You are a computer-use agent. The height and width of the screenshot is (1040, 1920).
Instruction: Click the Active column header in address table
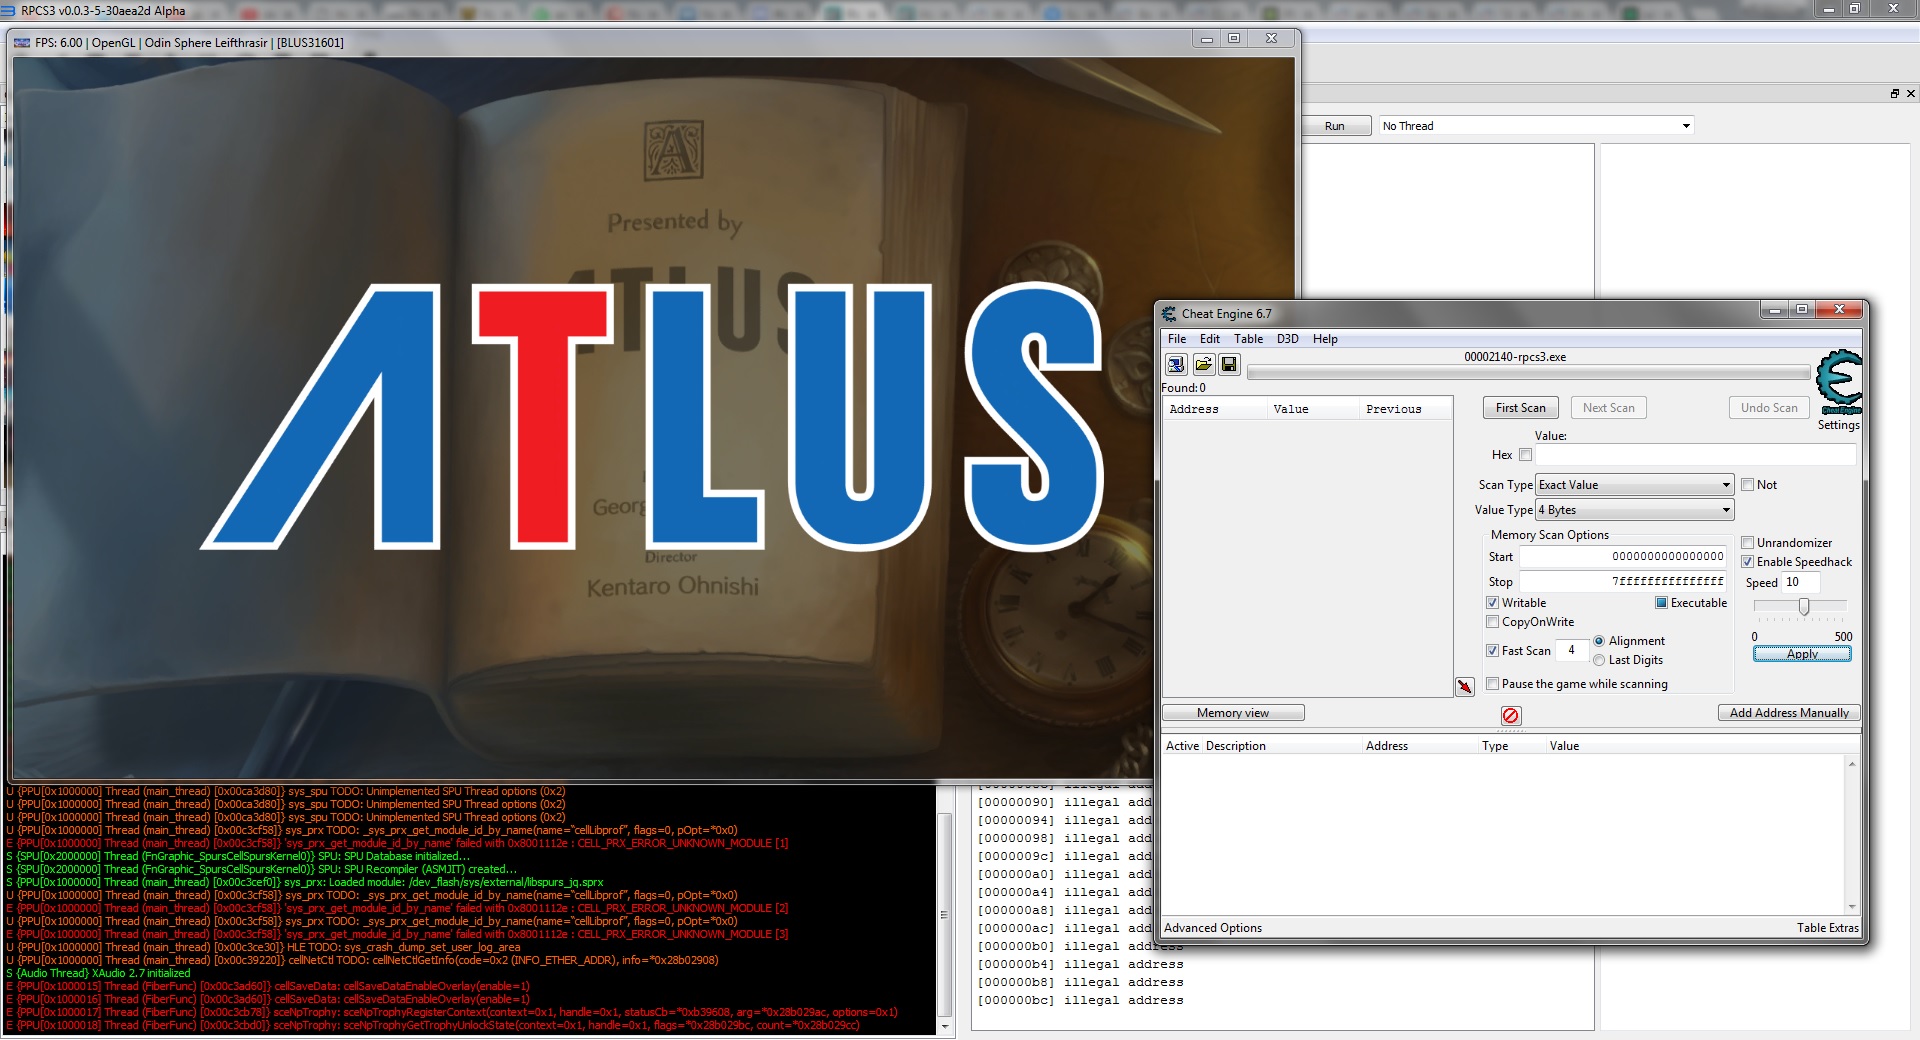pos(1182,746)
